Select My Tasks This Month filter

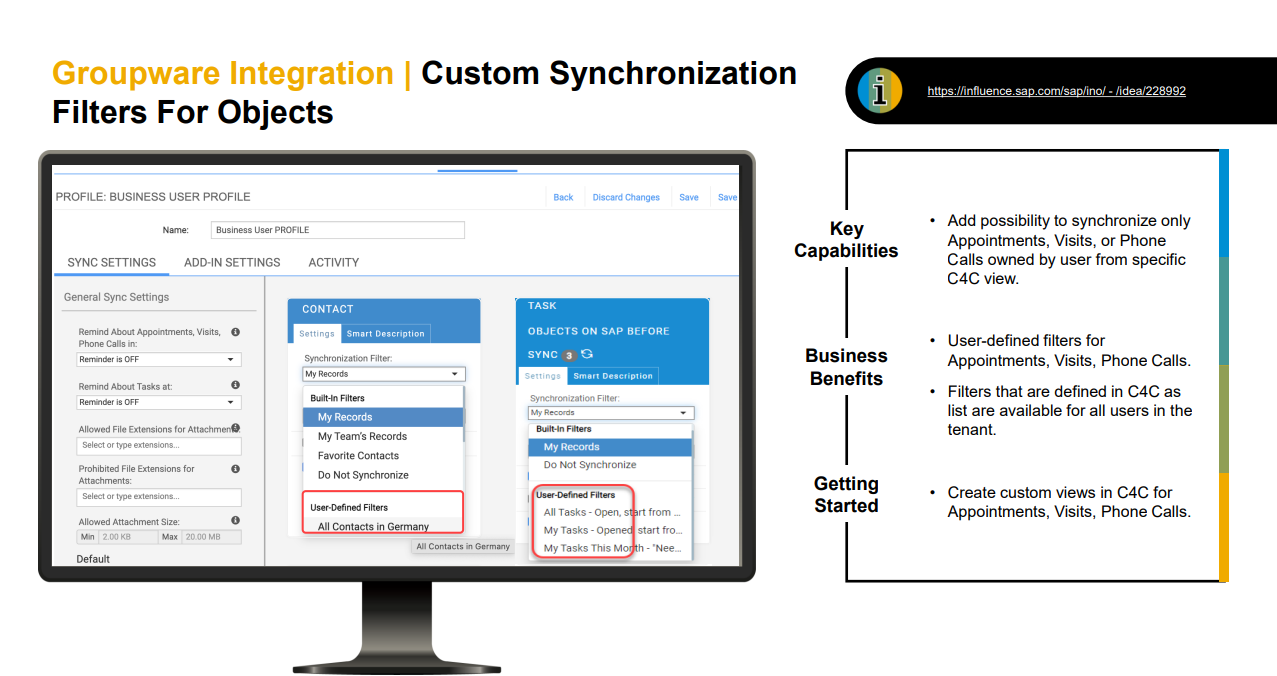pyautogui.click(x=611, y=548)
